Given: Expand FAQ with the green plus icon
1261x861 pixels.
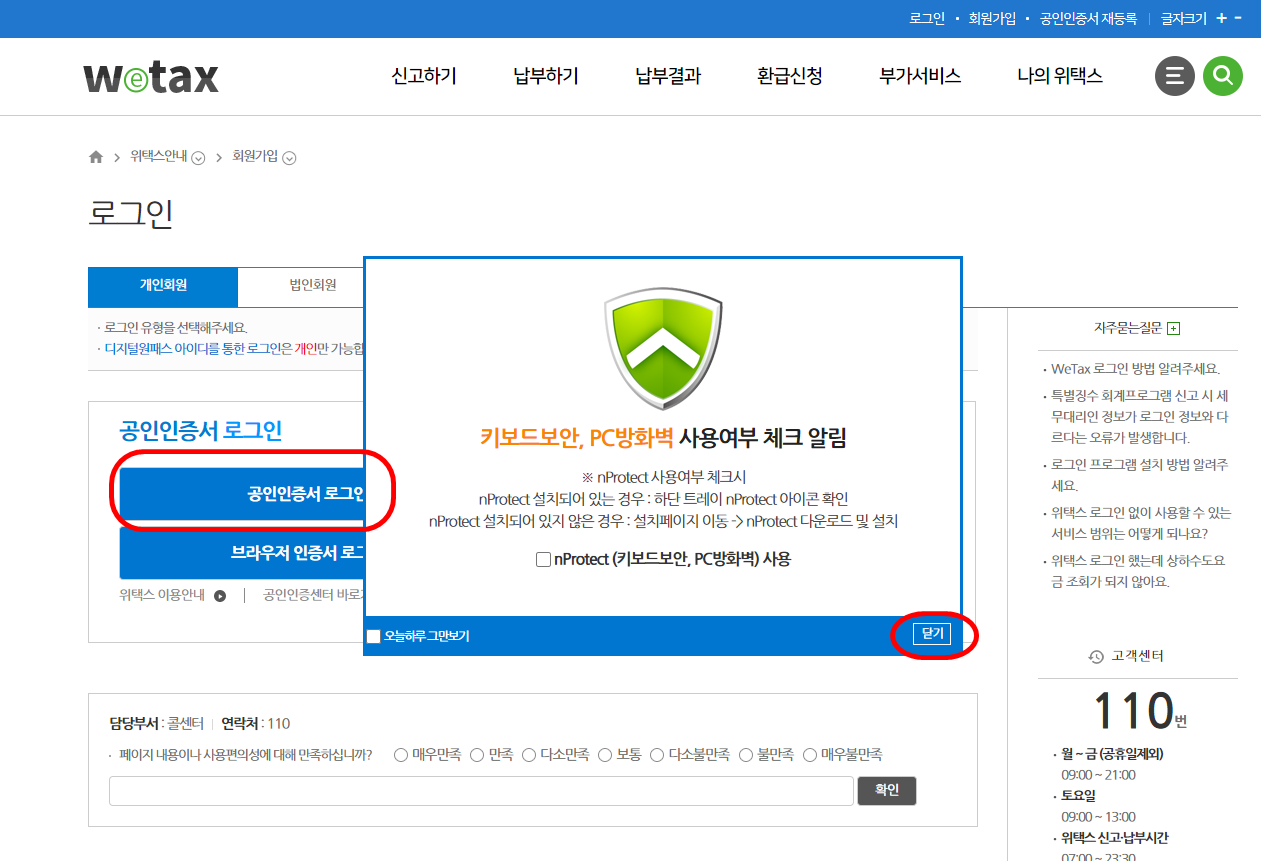Looking at the screenshot, I should point(1174,328).
